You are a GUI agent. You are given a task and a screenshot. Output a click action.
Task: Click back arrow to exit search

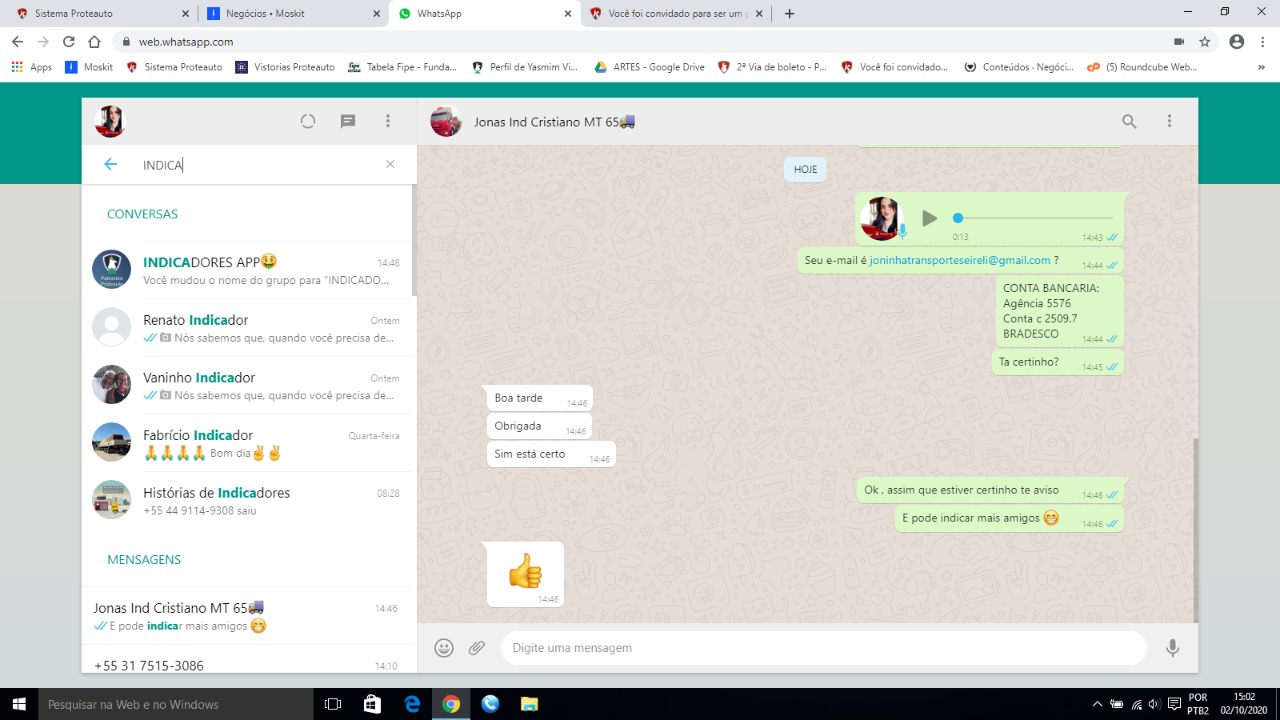111,164
